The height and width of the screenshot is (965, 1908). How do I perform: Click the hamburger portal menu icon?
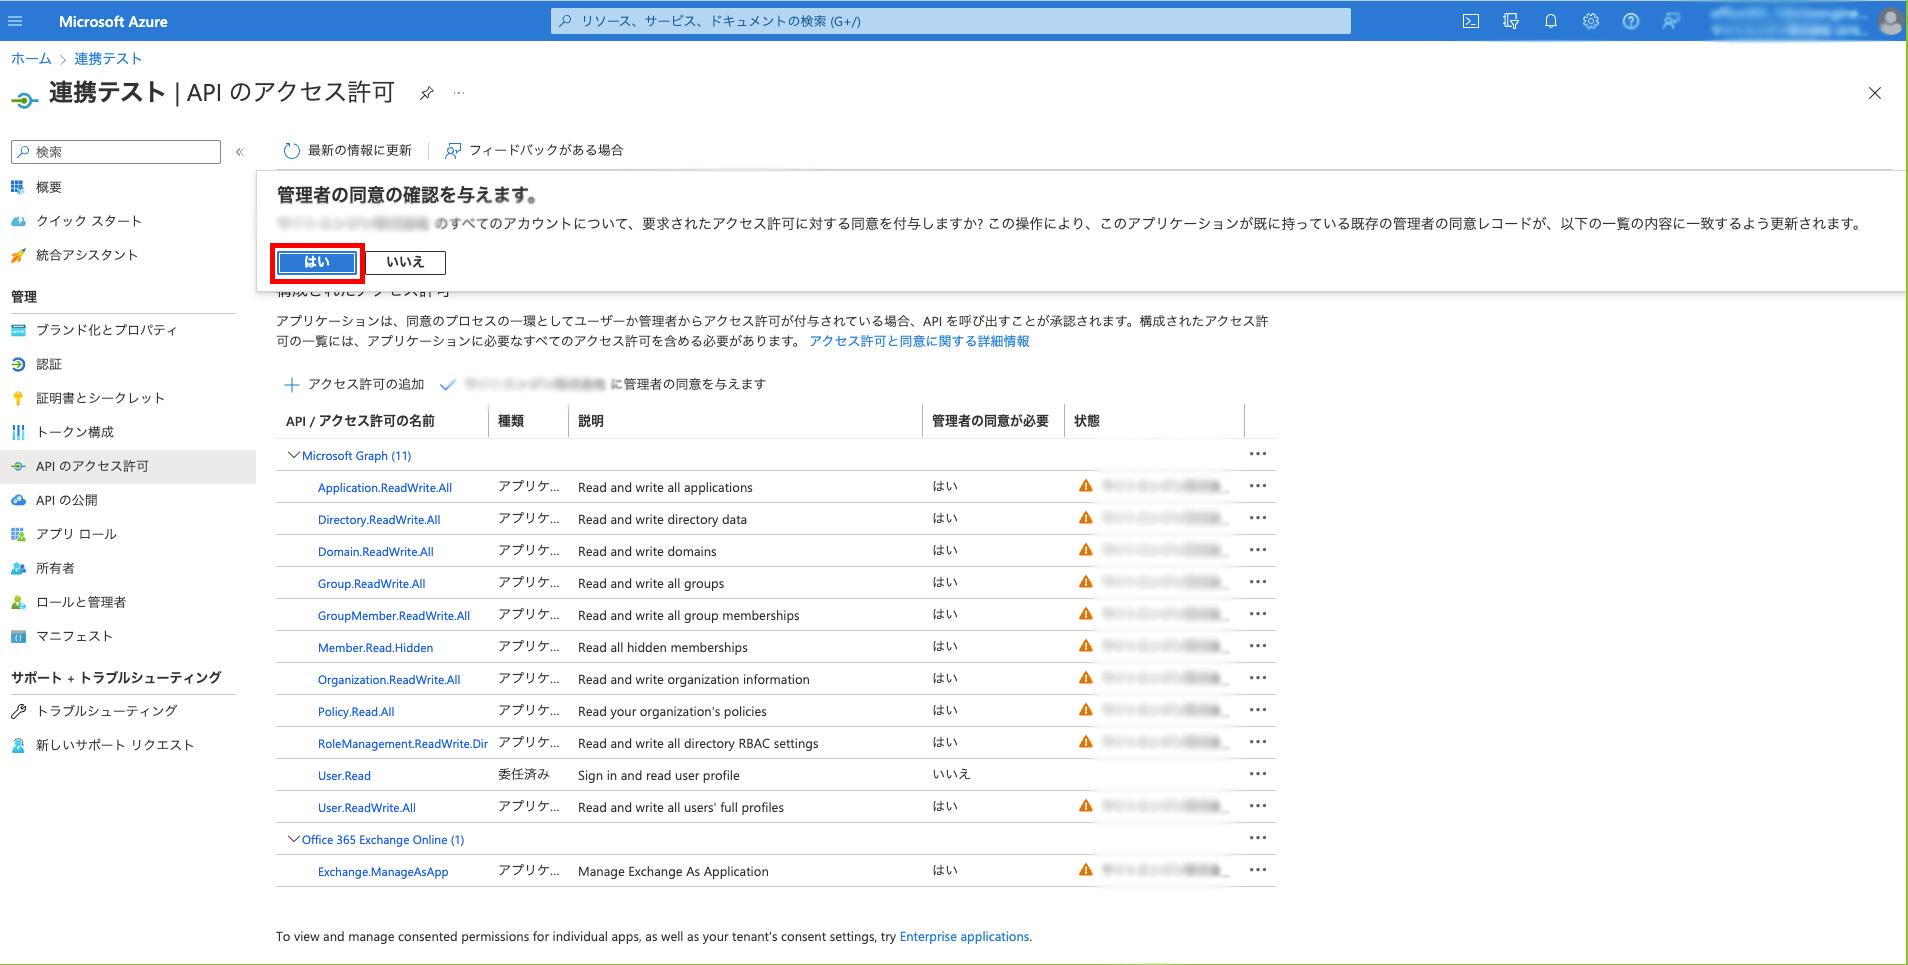point(15,20)
